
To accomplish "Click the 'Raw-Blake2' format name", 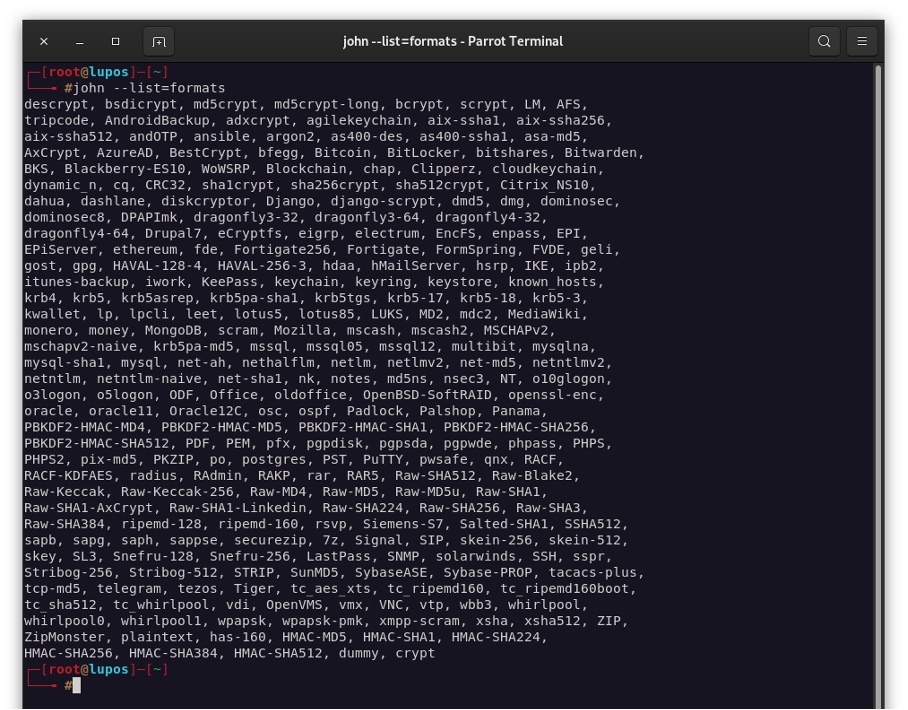I will coord(532,476).
